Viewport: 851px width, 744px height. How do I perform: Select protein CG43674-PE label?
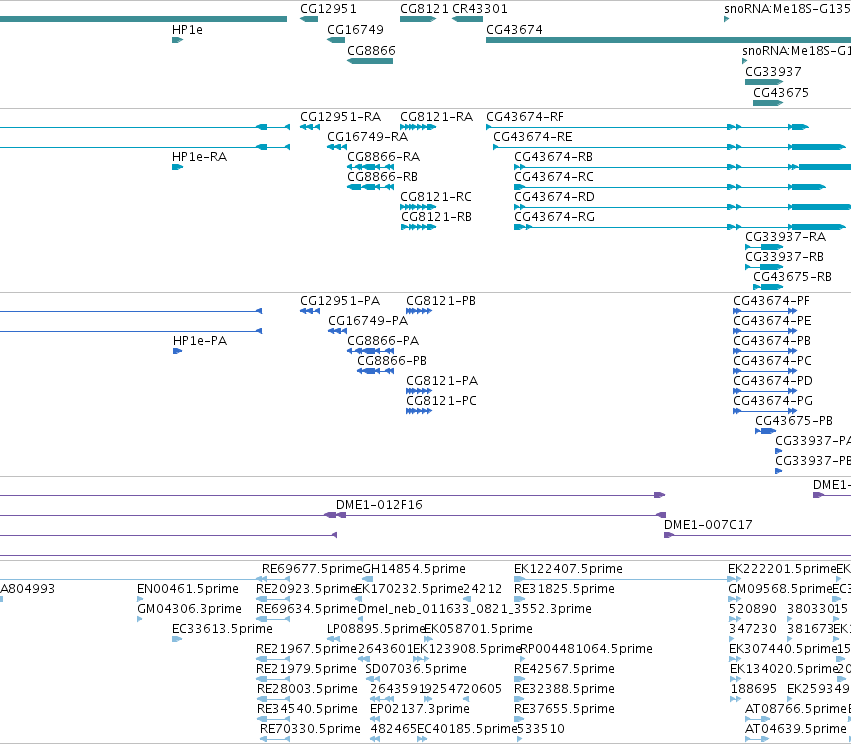pyautogui.click(x=772, y=321)
